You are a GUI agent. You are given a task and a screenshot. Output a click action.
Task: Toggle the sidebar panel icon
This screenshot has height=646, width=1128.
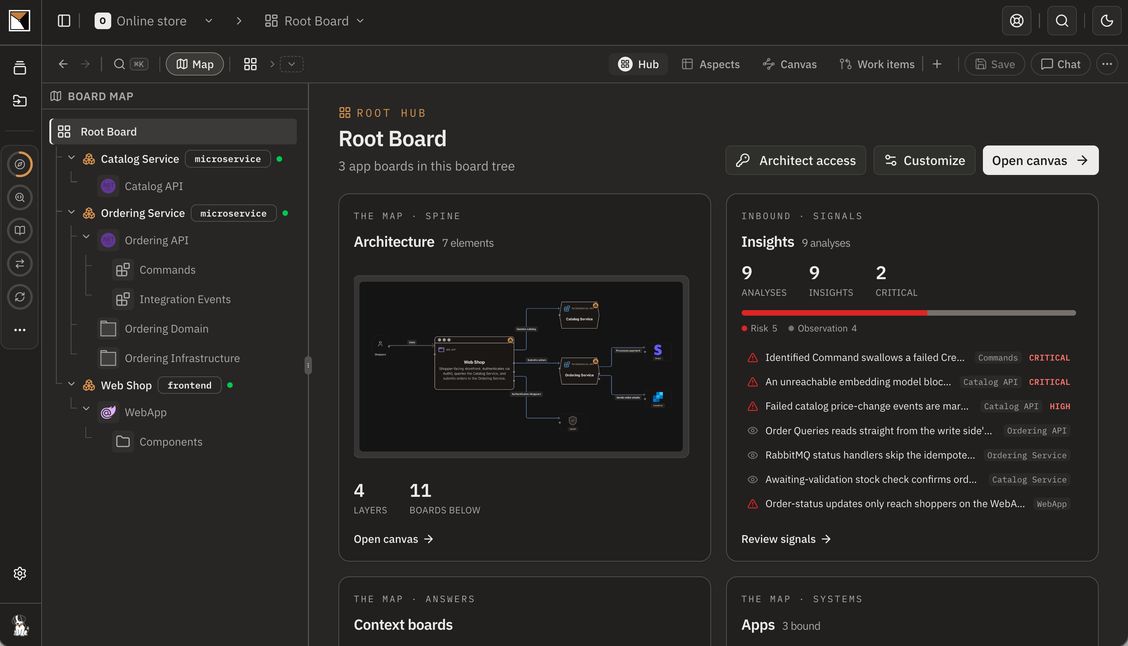tap(64, 21)
